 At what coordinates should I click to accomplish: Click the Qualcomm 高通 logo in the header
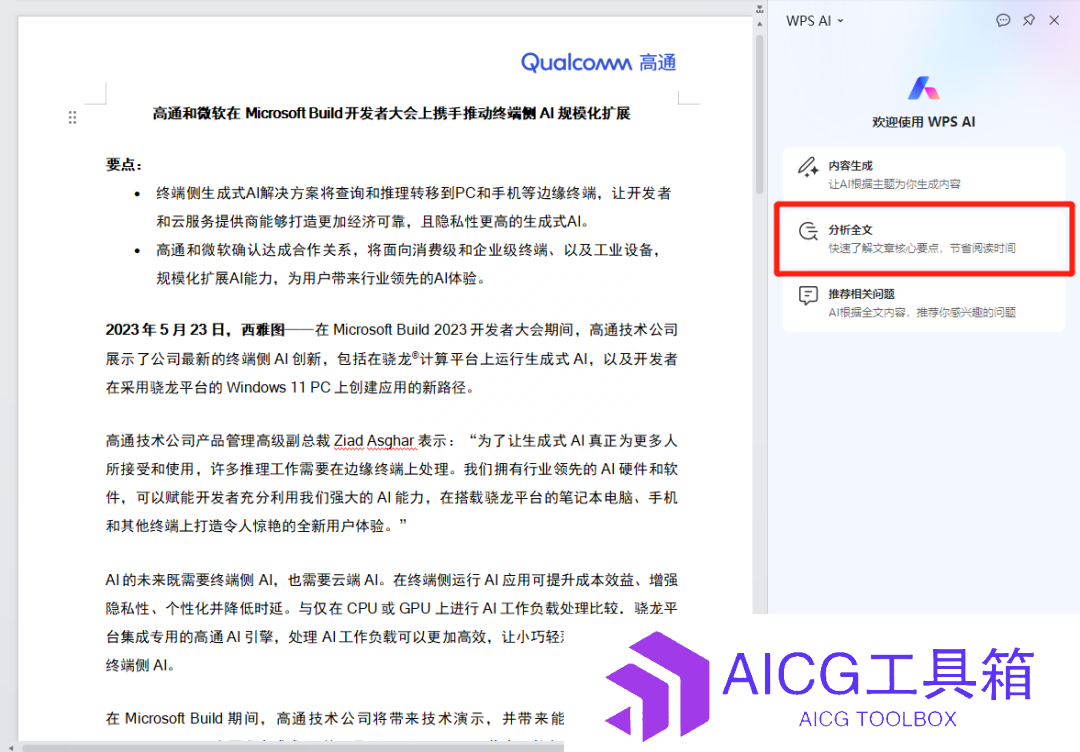(x=599, y=63)
